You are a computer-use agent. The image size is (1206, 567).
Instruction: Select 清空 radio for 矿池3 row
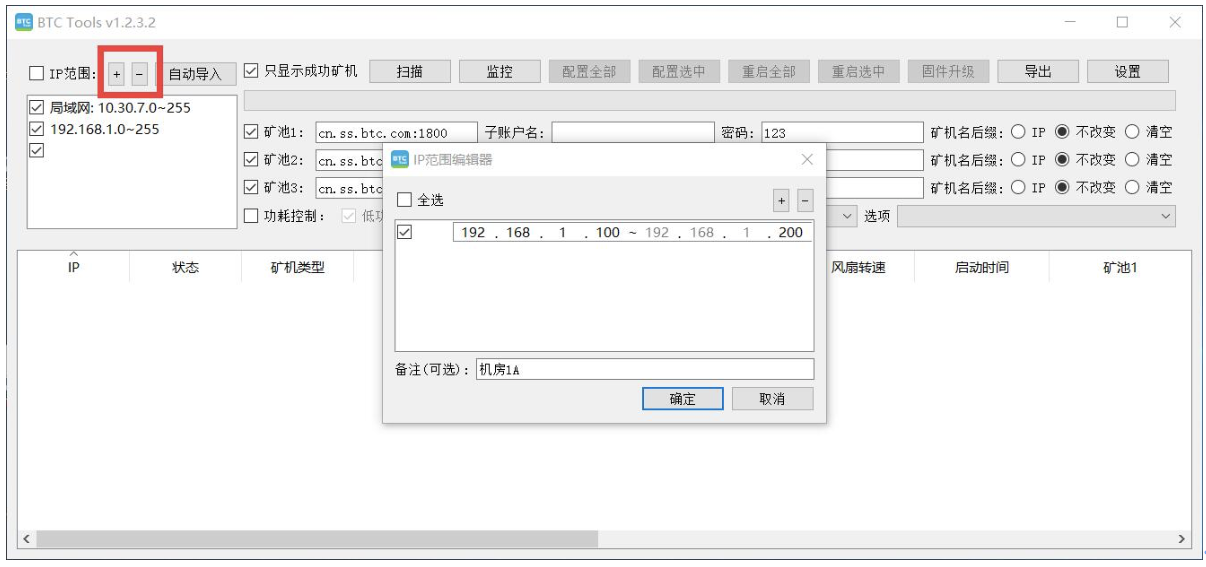pyautogui.click(x=1132, y=187)
